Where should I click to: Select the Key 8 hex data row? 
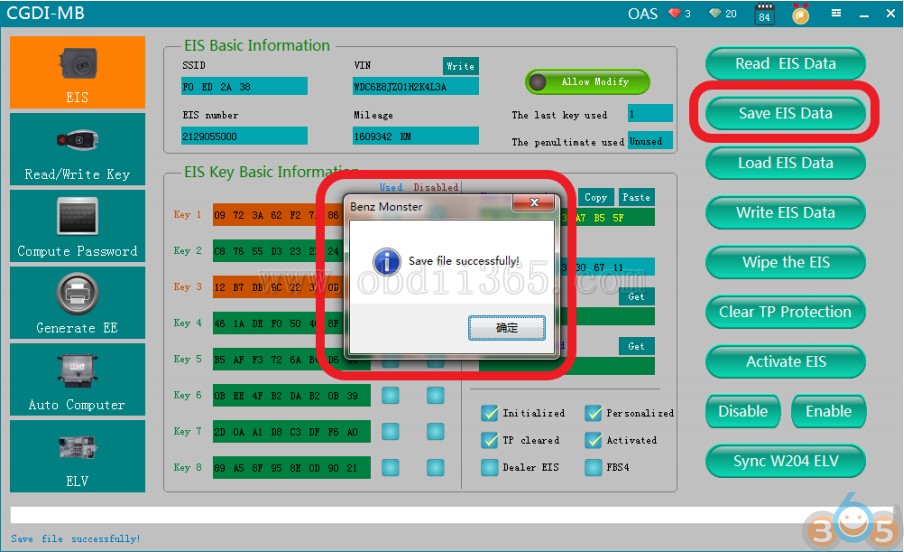point(292,468)
